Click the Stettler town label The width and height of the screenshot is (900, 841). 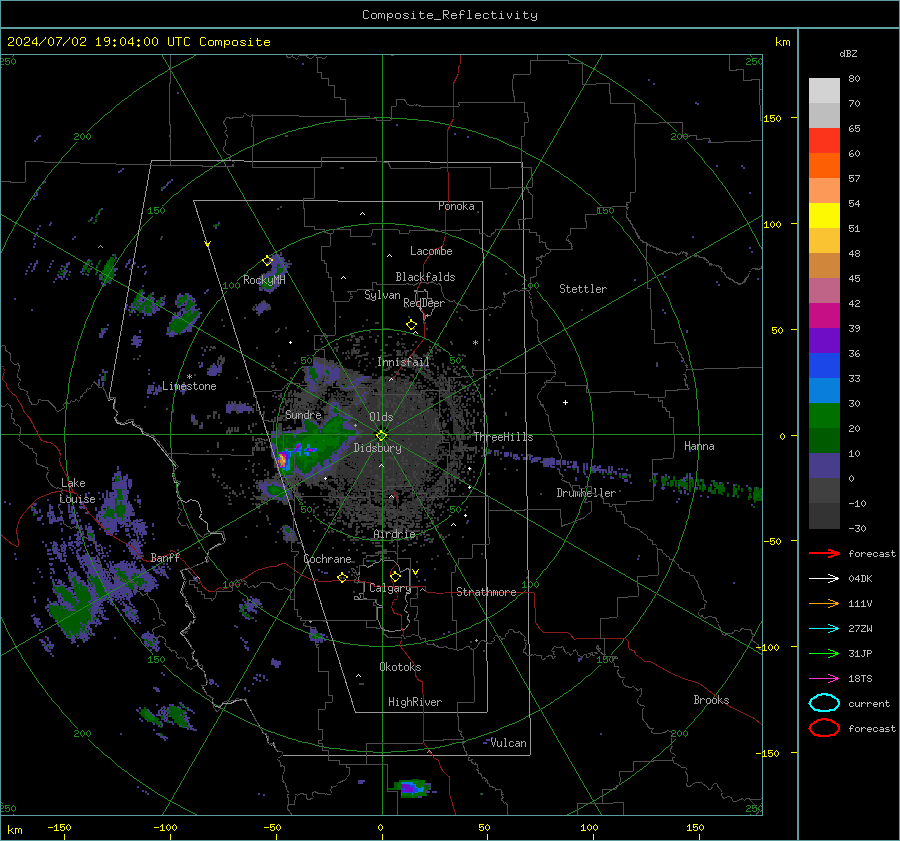click(583, 289)
